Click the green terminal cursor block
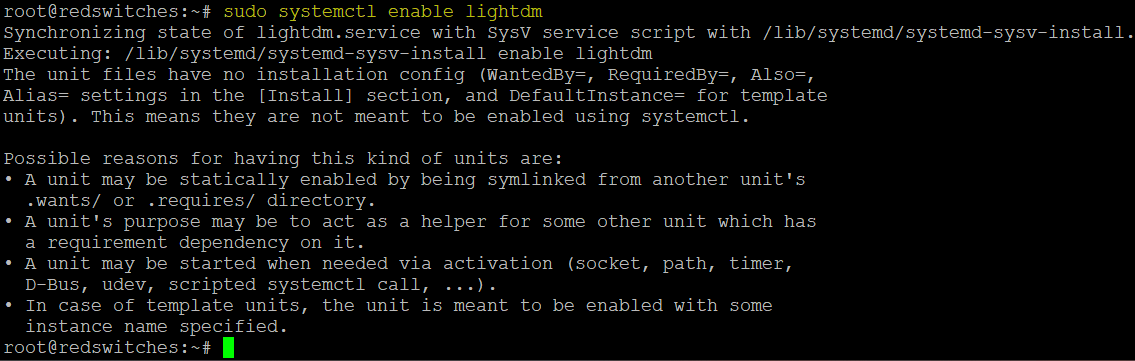 229,348
